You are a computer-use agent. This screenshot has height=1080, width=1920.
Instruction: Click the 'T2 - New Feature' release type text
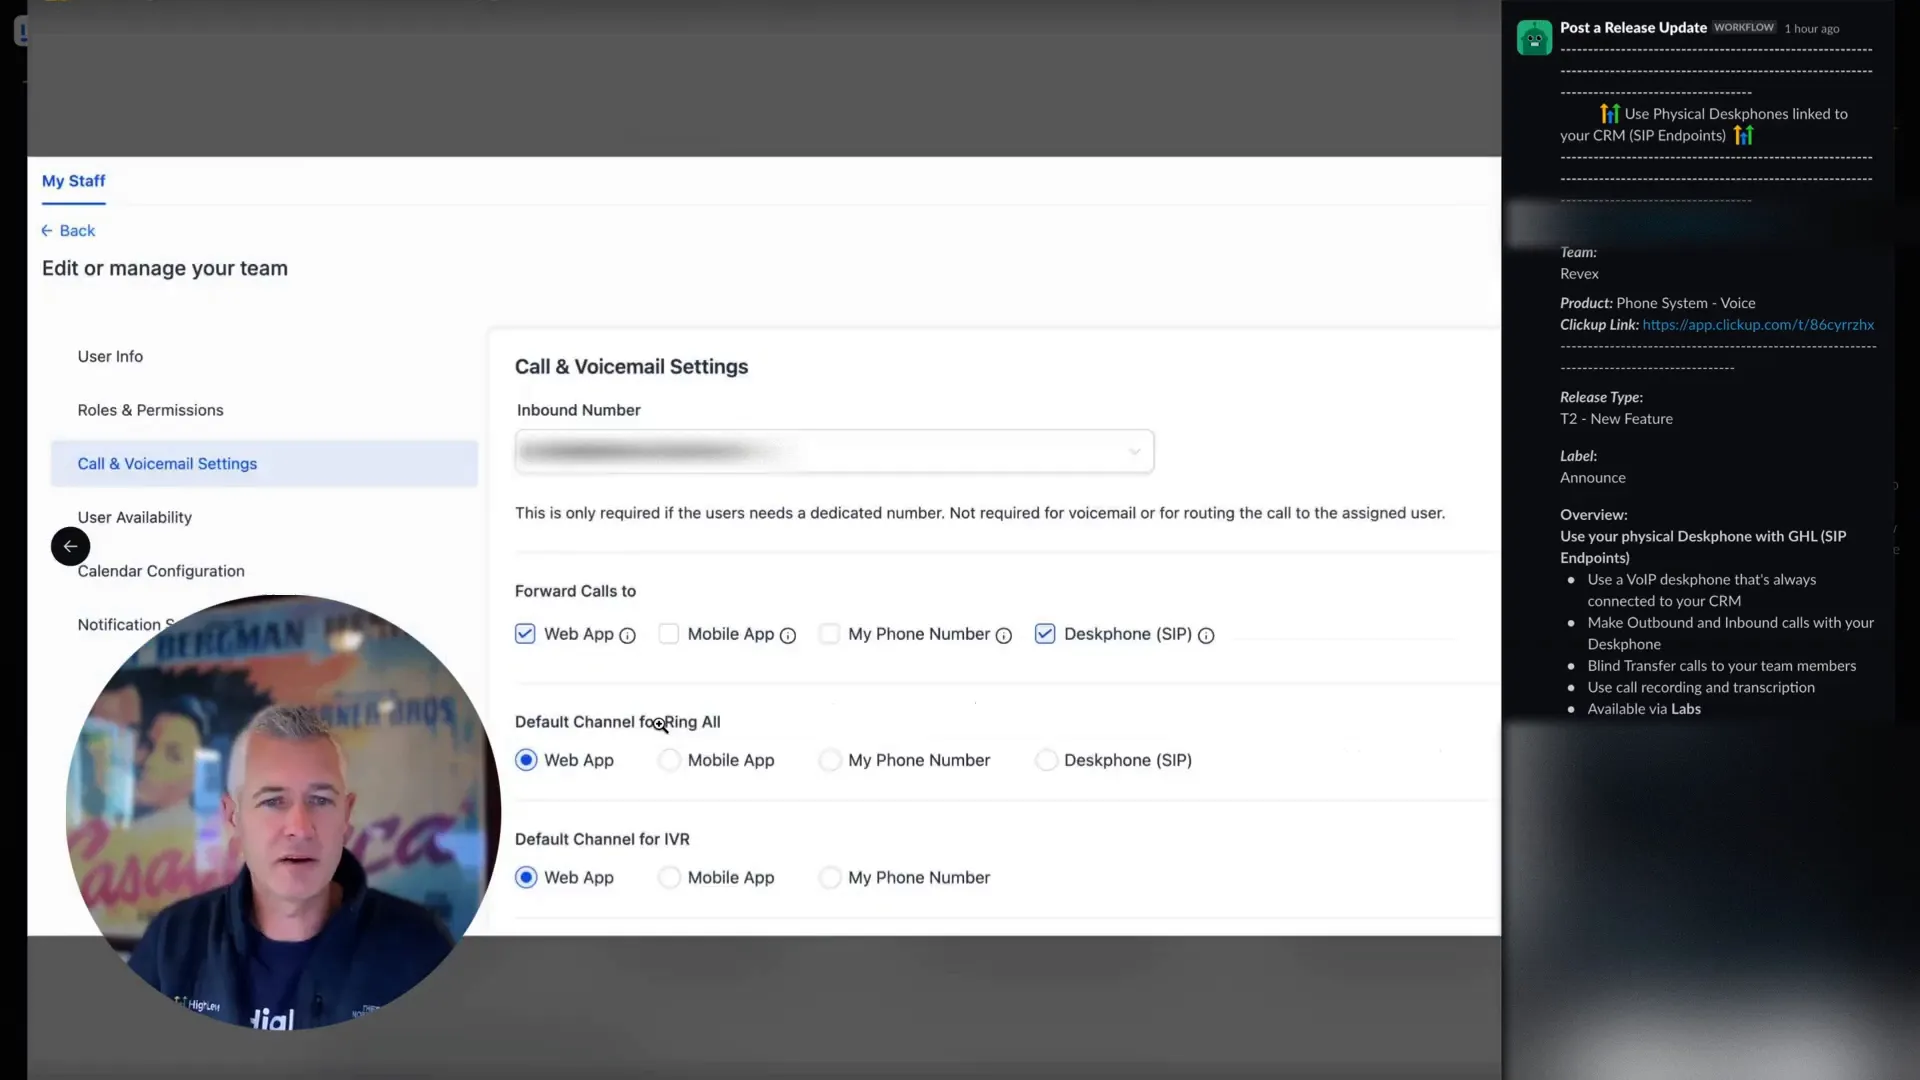tap(1616, 419)
